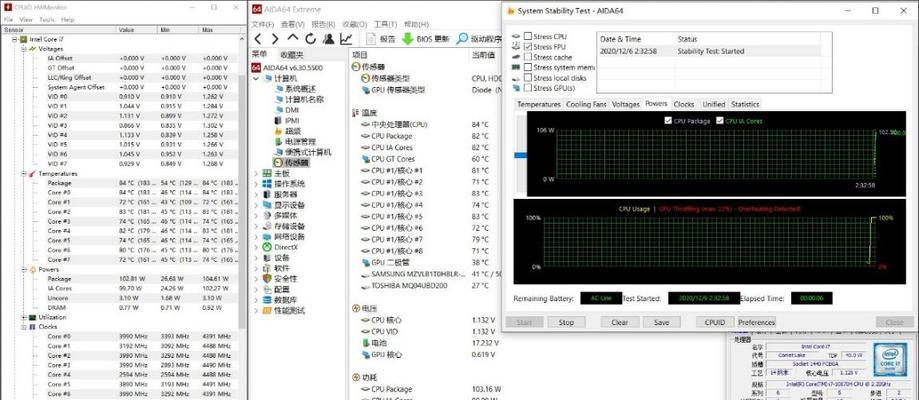Click the 操作系统 Windows logo icon
The height and width of the screenshot is (400, 919).
click(x=267, y=184)
